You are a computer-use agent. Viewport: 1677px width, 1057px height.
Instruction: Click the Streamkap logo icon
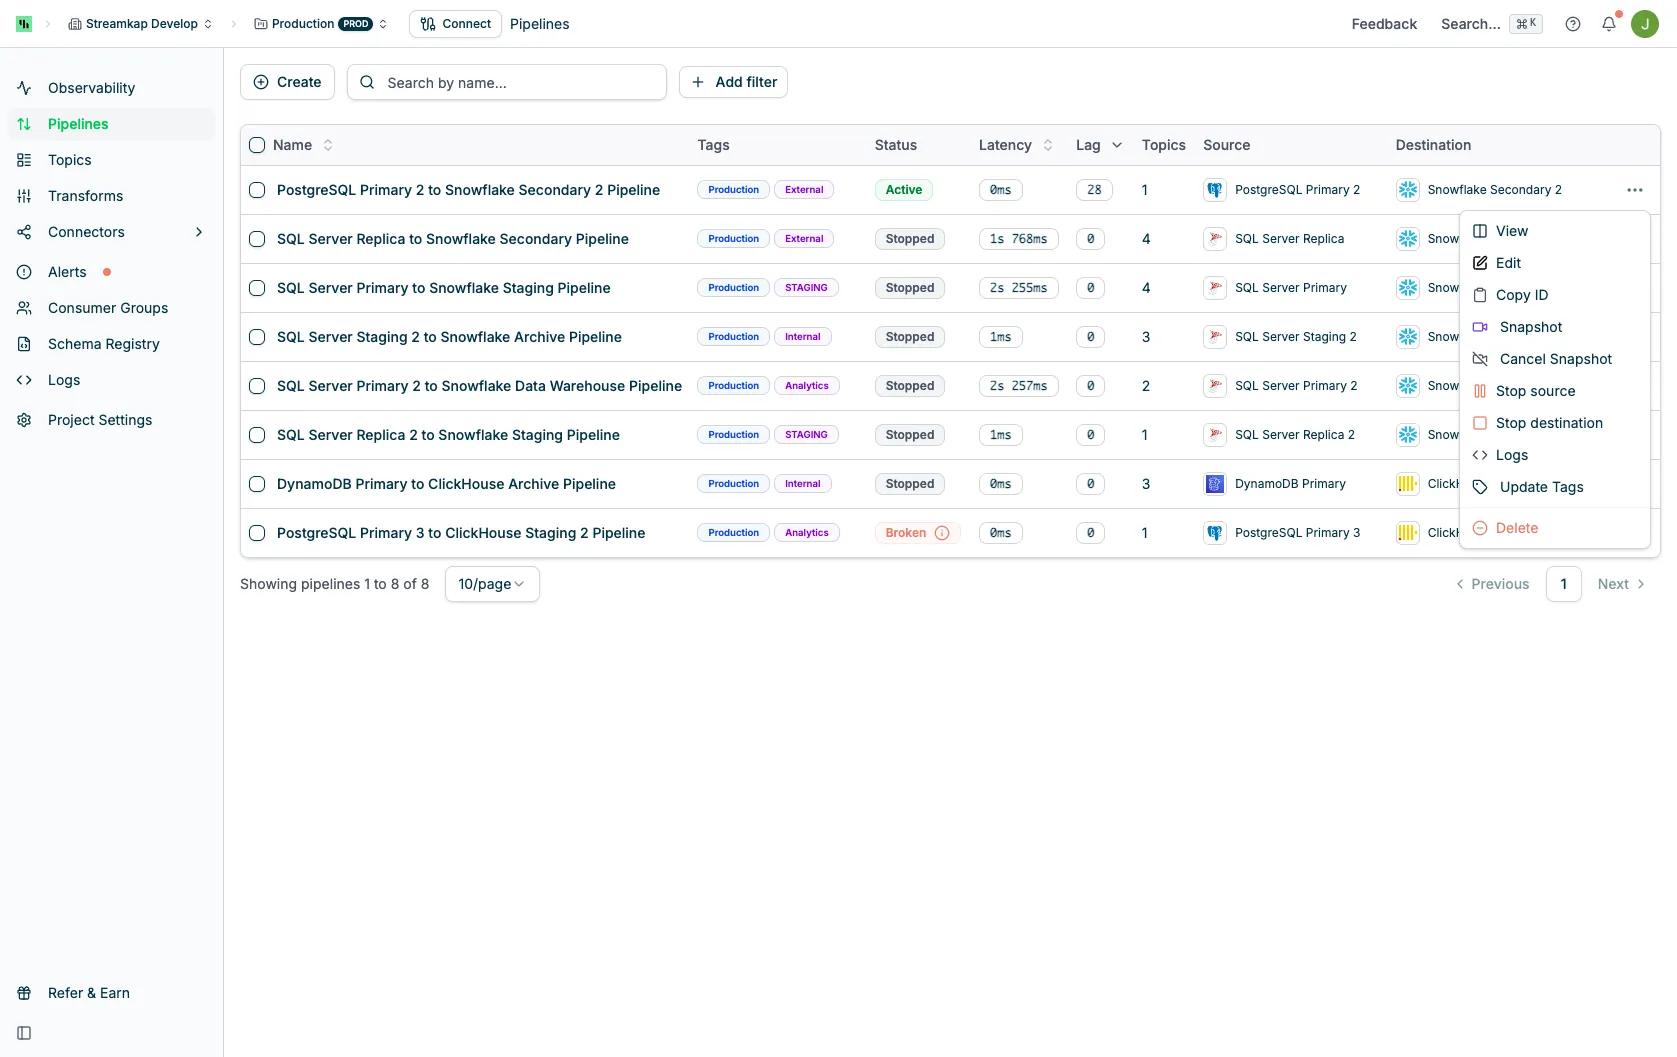(x=24, y=24)
